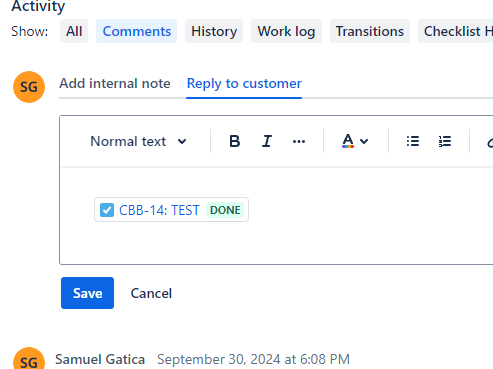This screenshot has width=493, height=369.
Task: Click the CBB-14 task checkbox icon
Action: tap(107, 210)
